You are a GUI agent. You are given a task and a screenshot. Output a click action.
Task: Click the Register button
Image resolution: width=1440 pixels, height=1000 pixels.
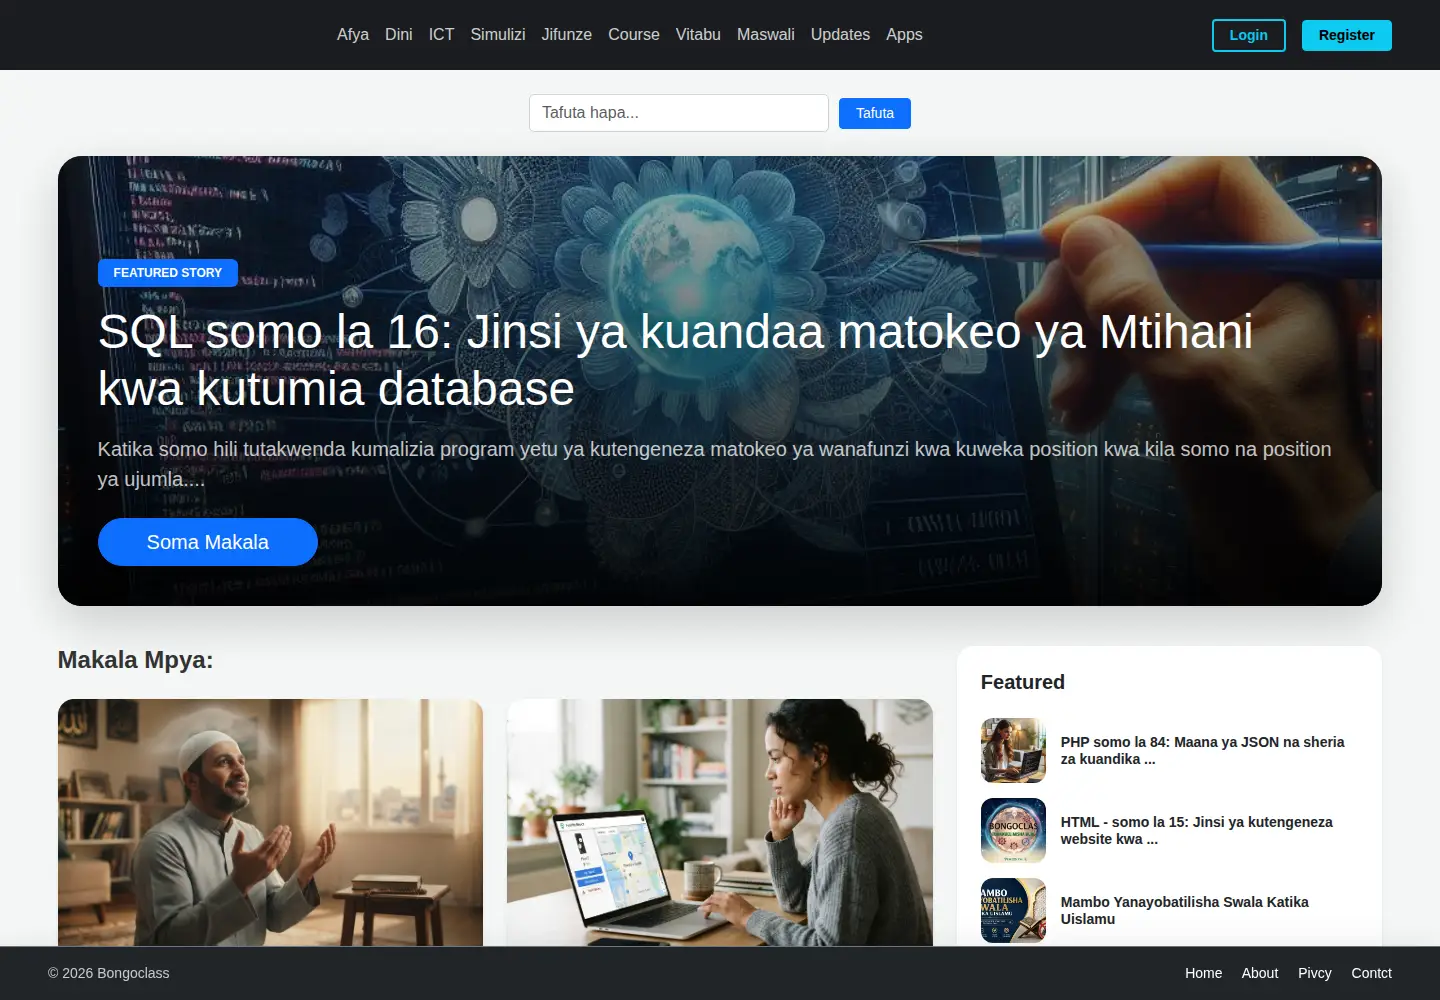[x=1347, y=35]
